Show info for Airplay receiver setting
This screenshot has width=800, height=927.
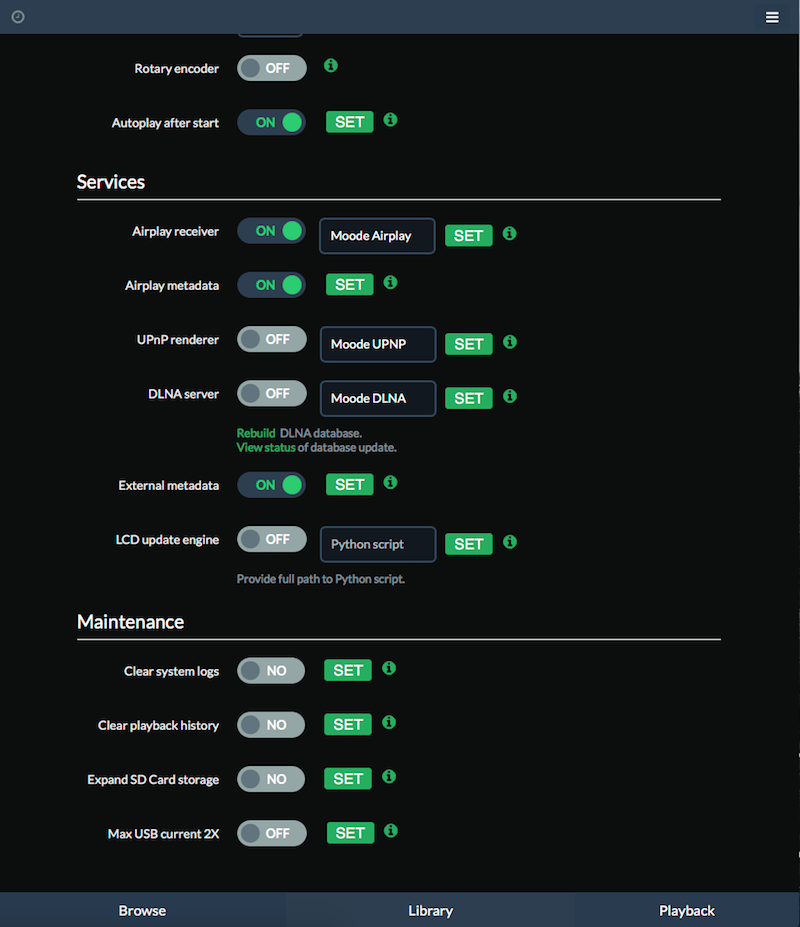[x=509, y=234]
